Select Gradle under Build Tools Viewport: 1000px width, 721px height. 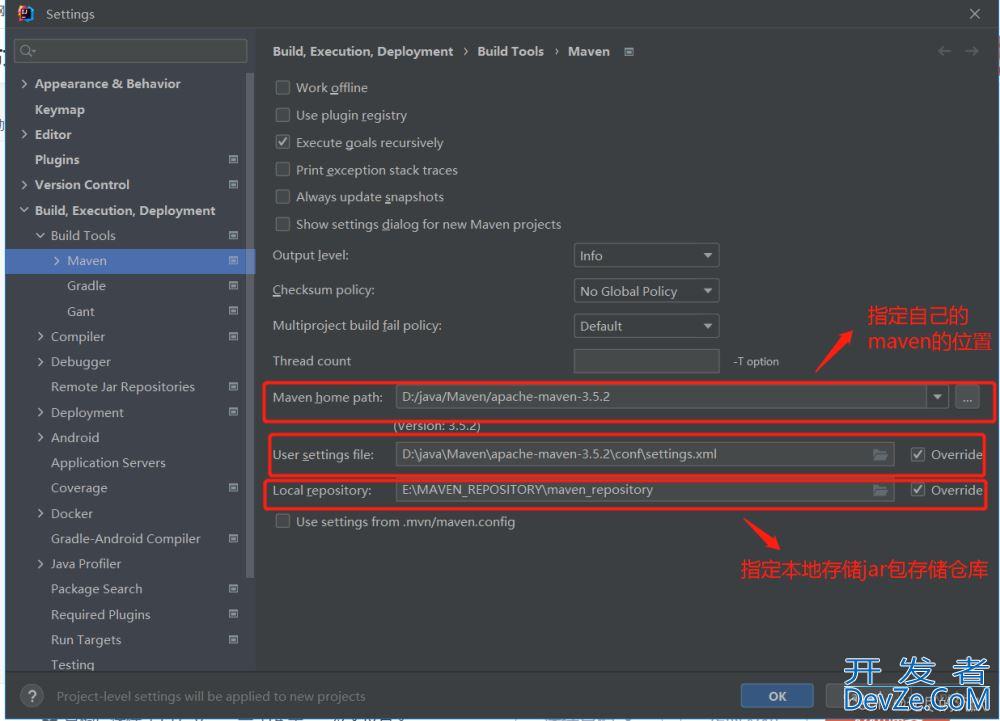click(86, 286)
